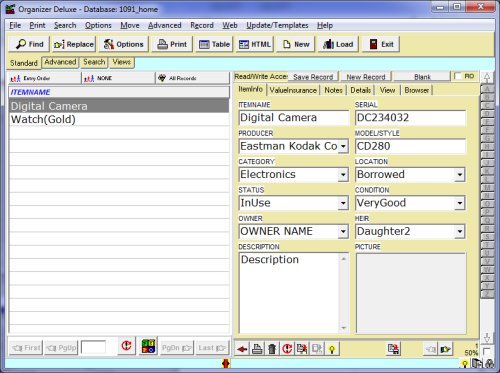Expand the OWNER dropdown
The width and height of the screenshot is (500, 373).
coord(343,232)
